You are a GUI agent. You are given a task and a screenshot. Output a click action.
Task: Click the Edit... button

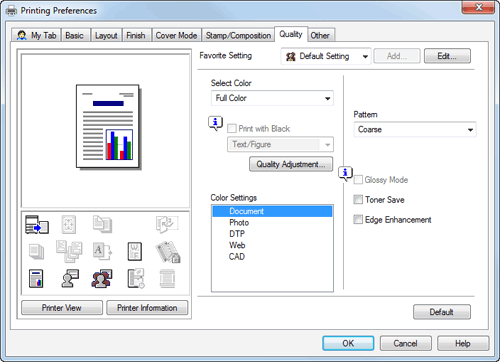447,56
